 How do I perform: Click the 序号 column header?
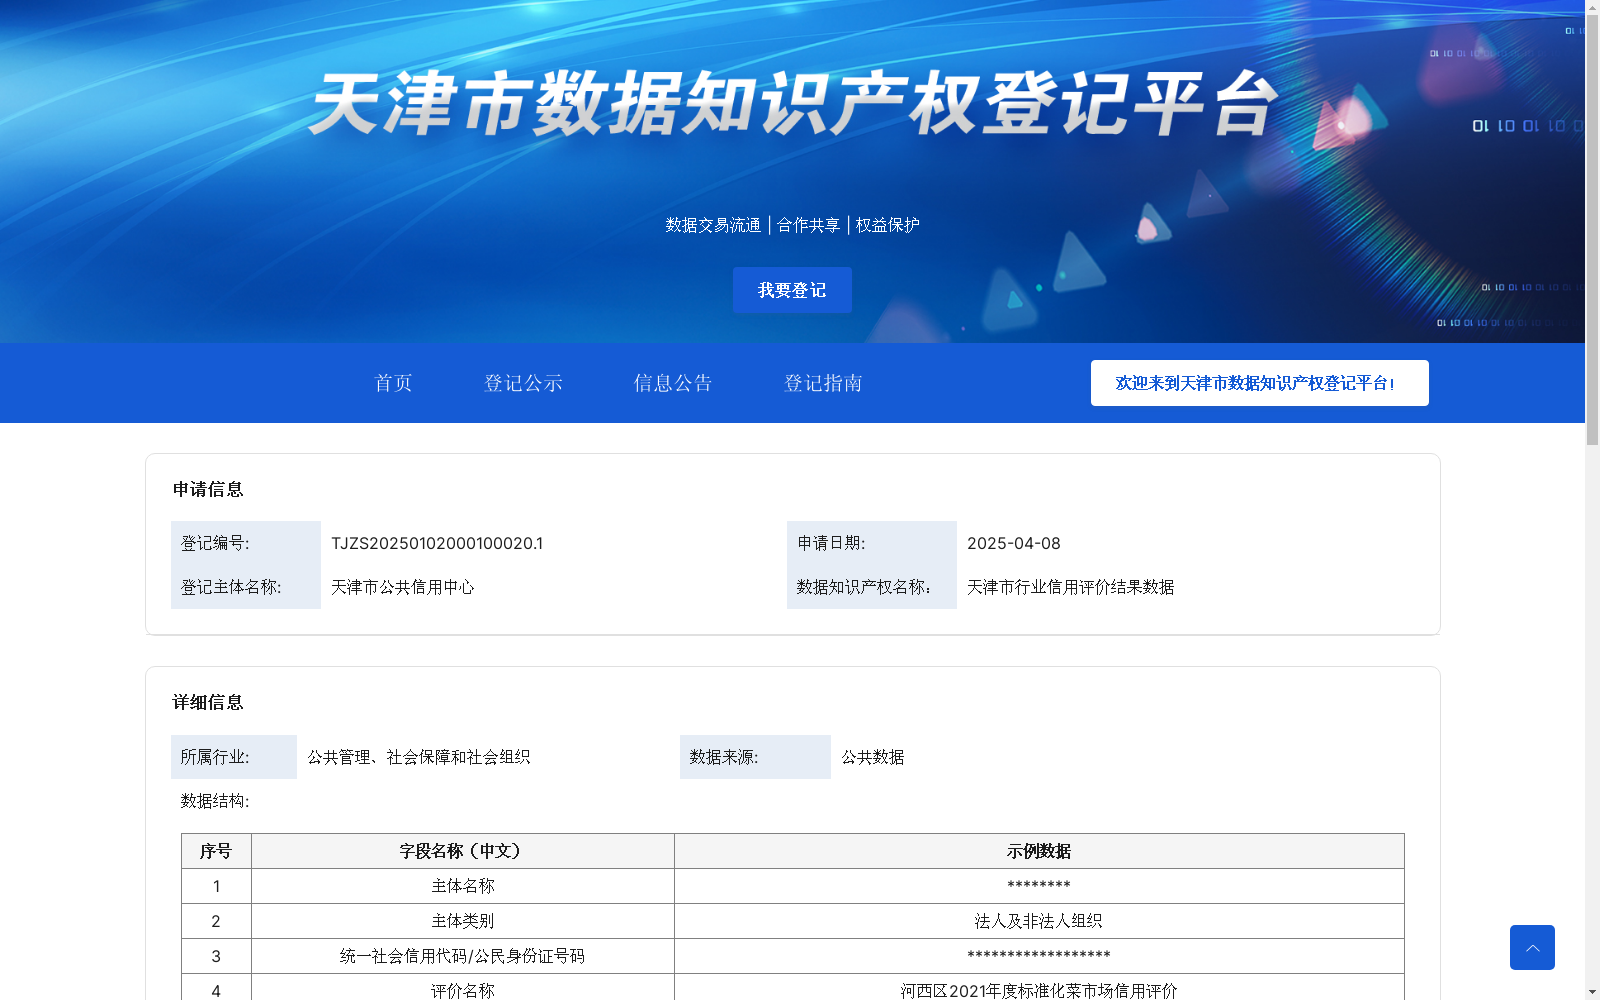(216, 851)
